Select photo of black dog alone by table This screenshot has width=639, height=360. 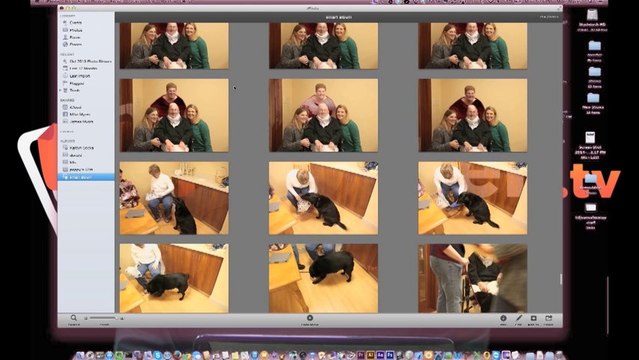coord(324,278)
